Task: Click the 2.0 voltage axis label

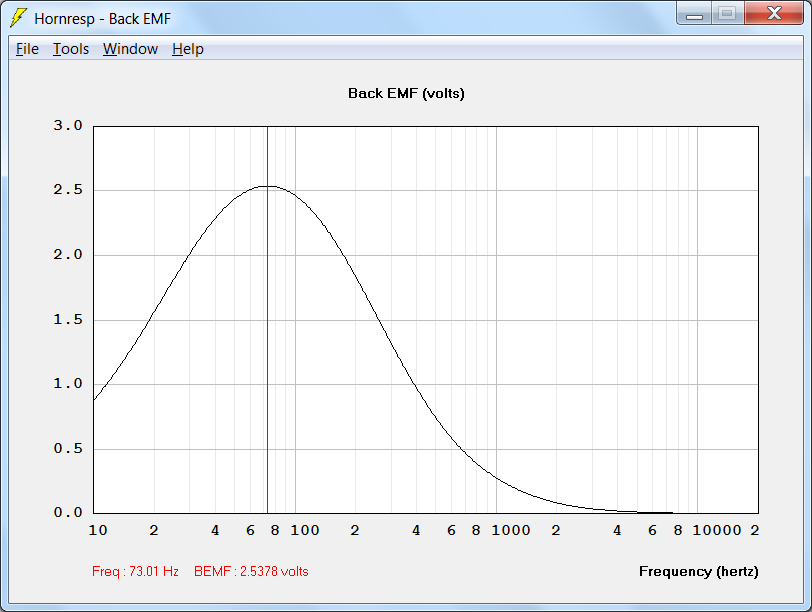Action: (68, 254)
